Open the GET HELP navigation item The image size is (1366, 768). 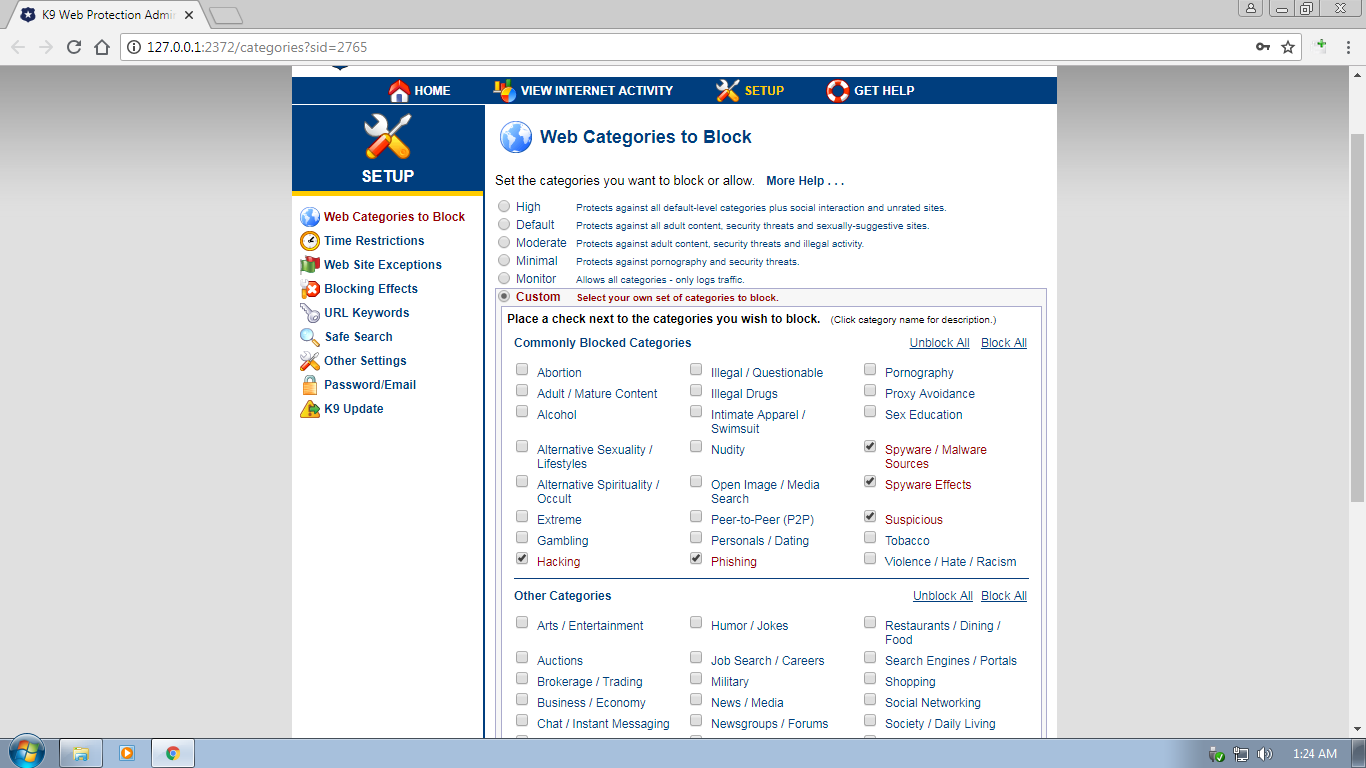click(884, 91)
